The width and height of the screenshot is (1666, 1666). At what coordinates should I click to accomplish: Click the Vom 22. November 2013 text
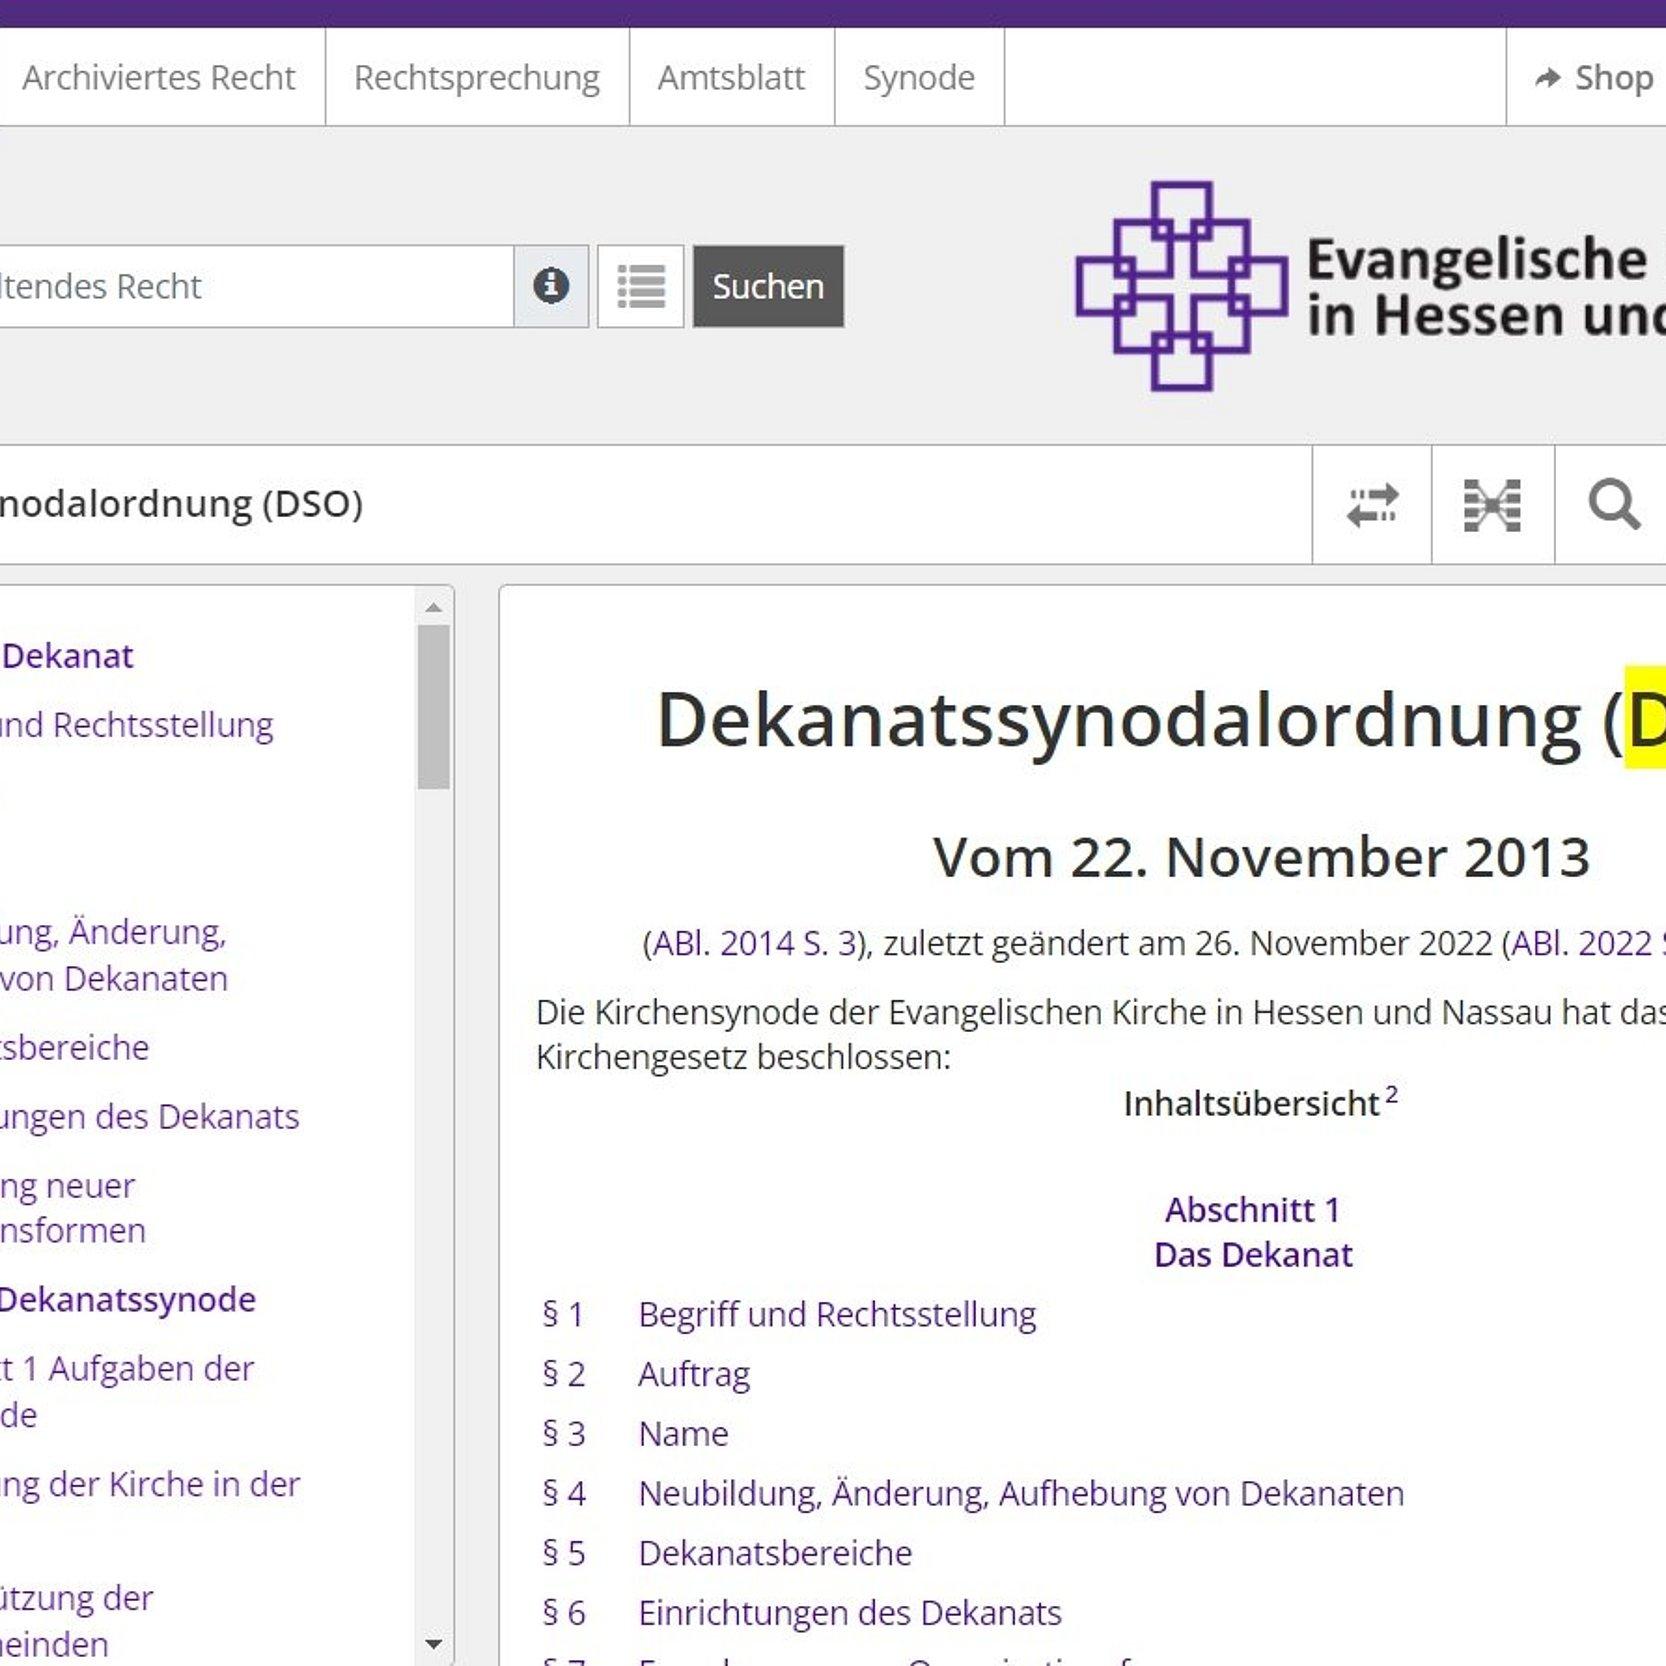1261,857
